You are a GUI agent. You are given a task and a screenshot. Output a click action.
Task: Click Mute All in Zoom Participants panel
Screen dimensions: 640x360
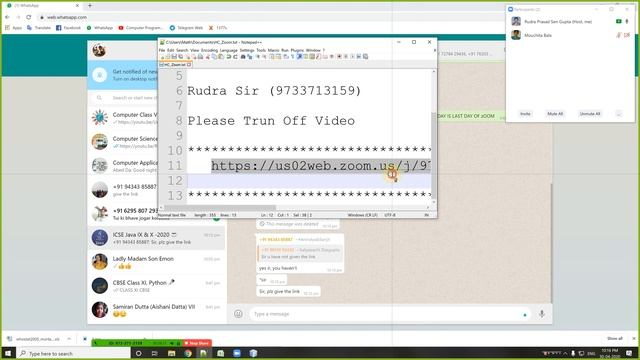click(555, 114)
